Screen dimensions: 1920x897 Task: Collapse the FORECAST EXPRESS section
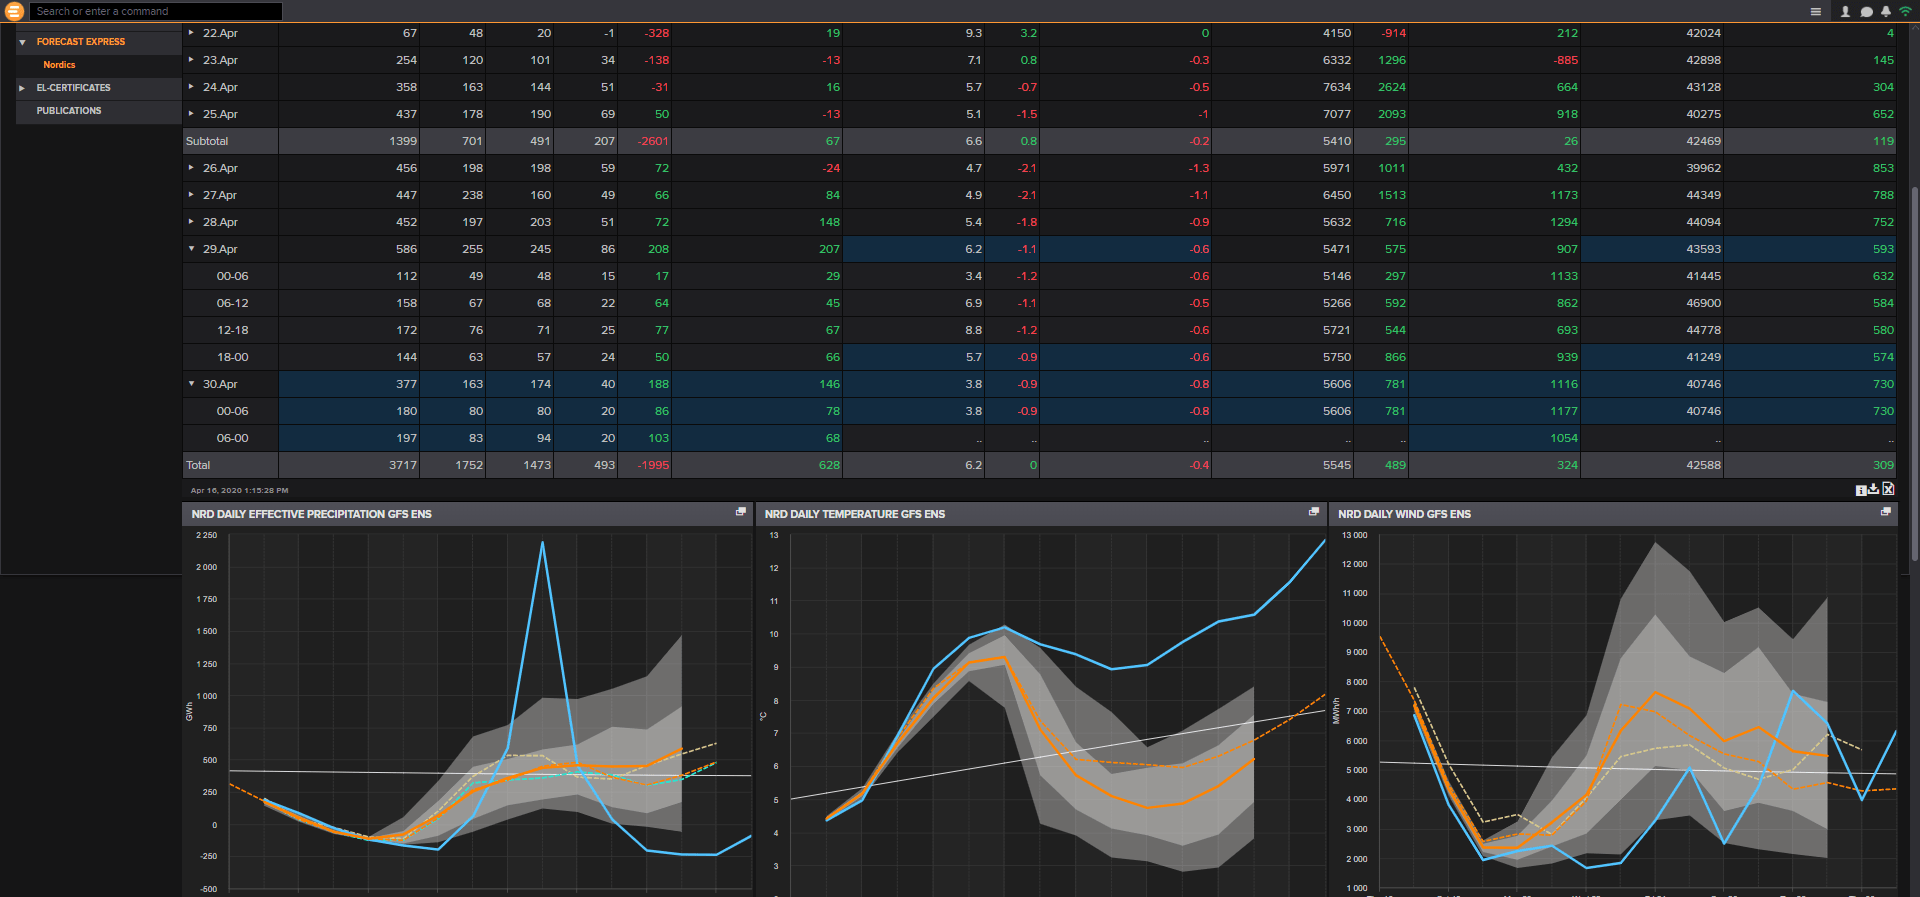[x=22, y=42]
